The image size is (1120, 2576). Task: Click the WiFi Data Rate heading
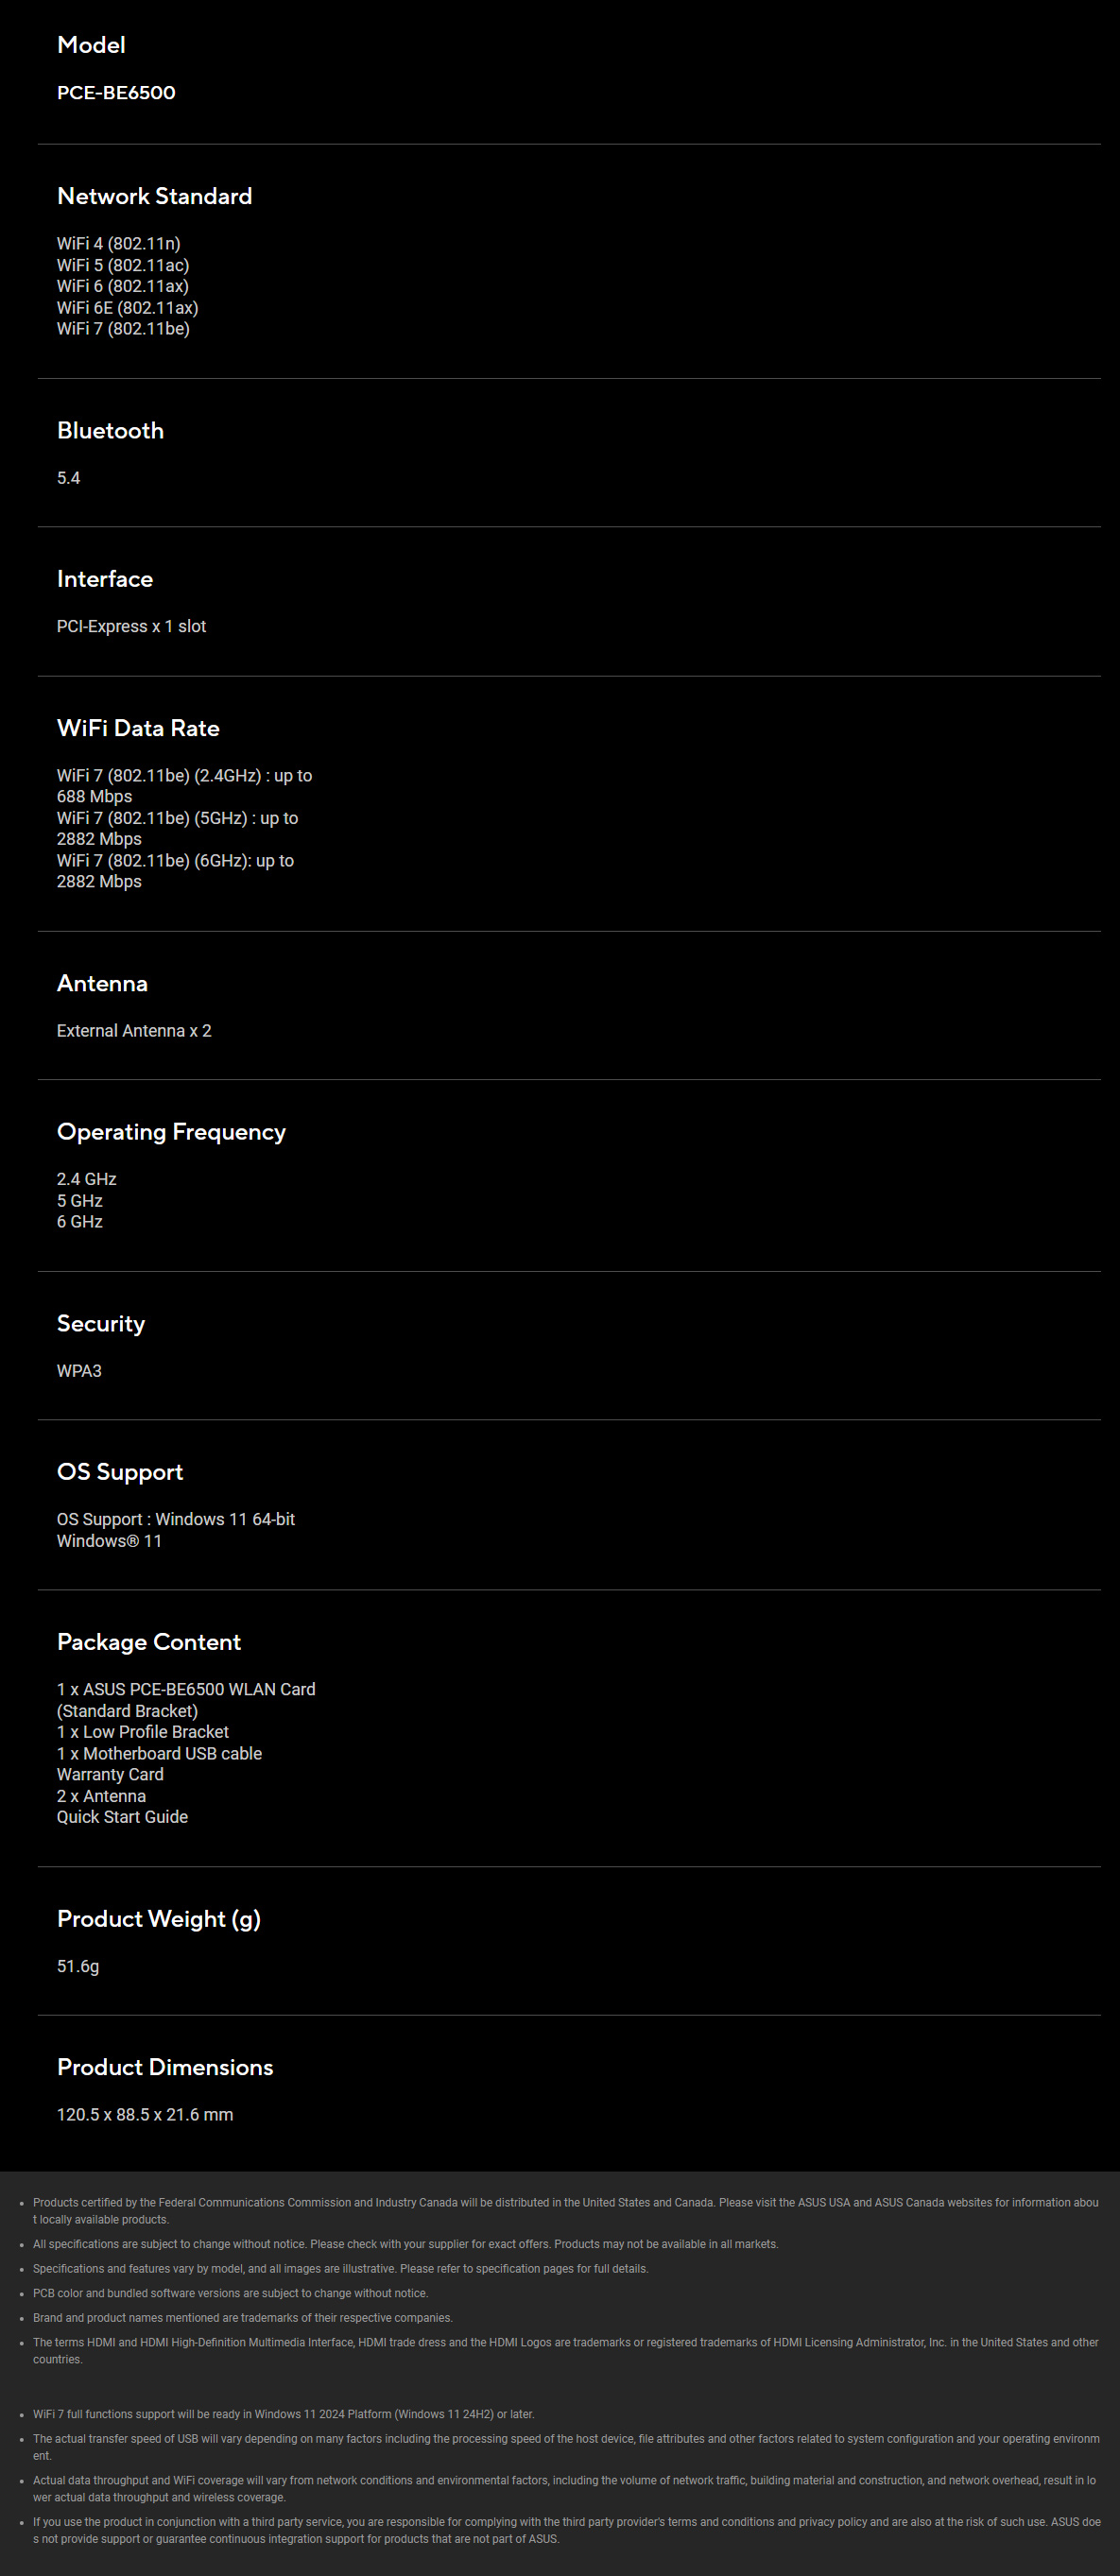[x=138, y=728]
